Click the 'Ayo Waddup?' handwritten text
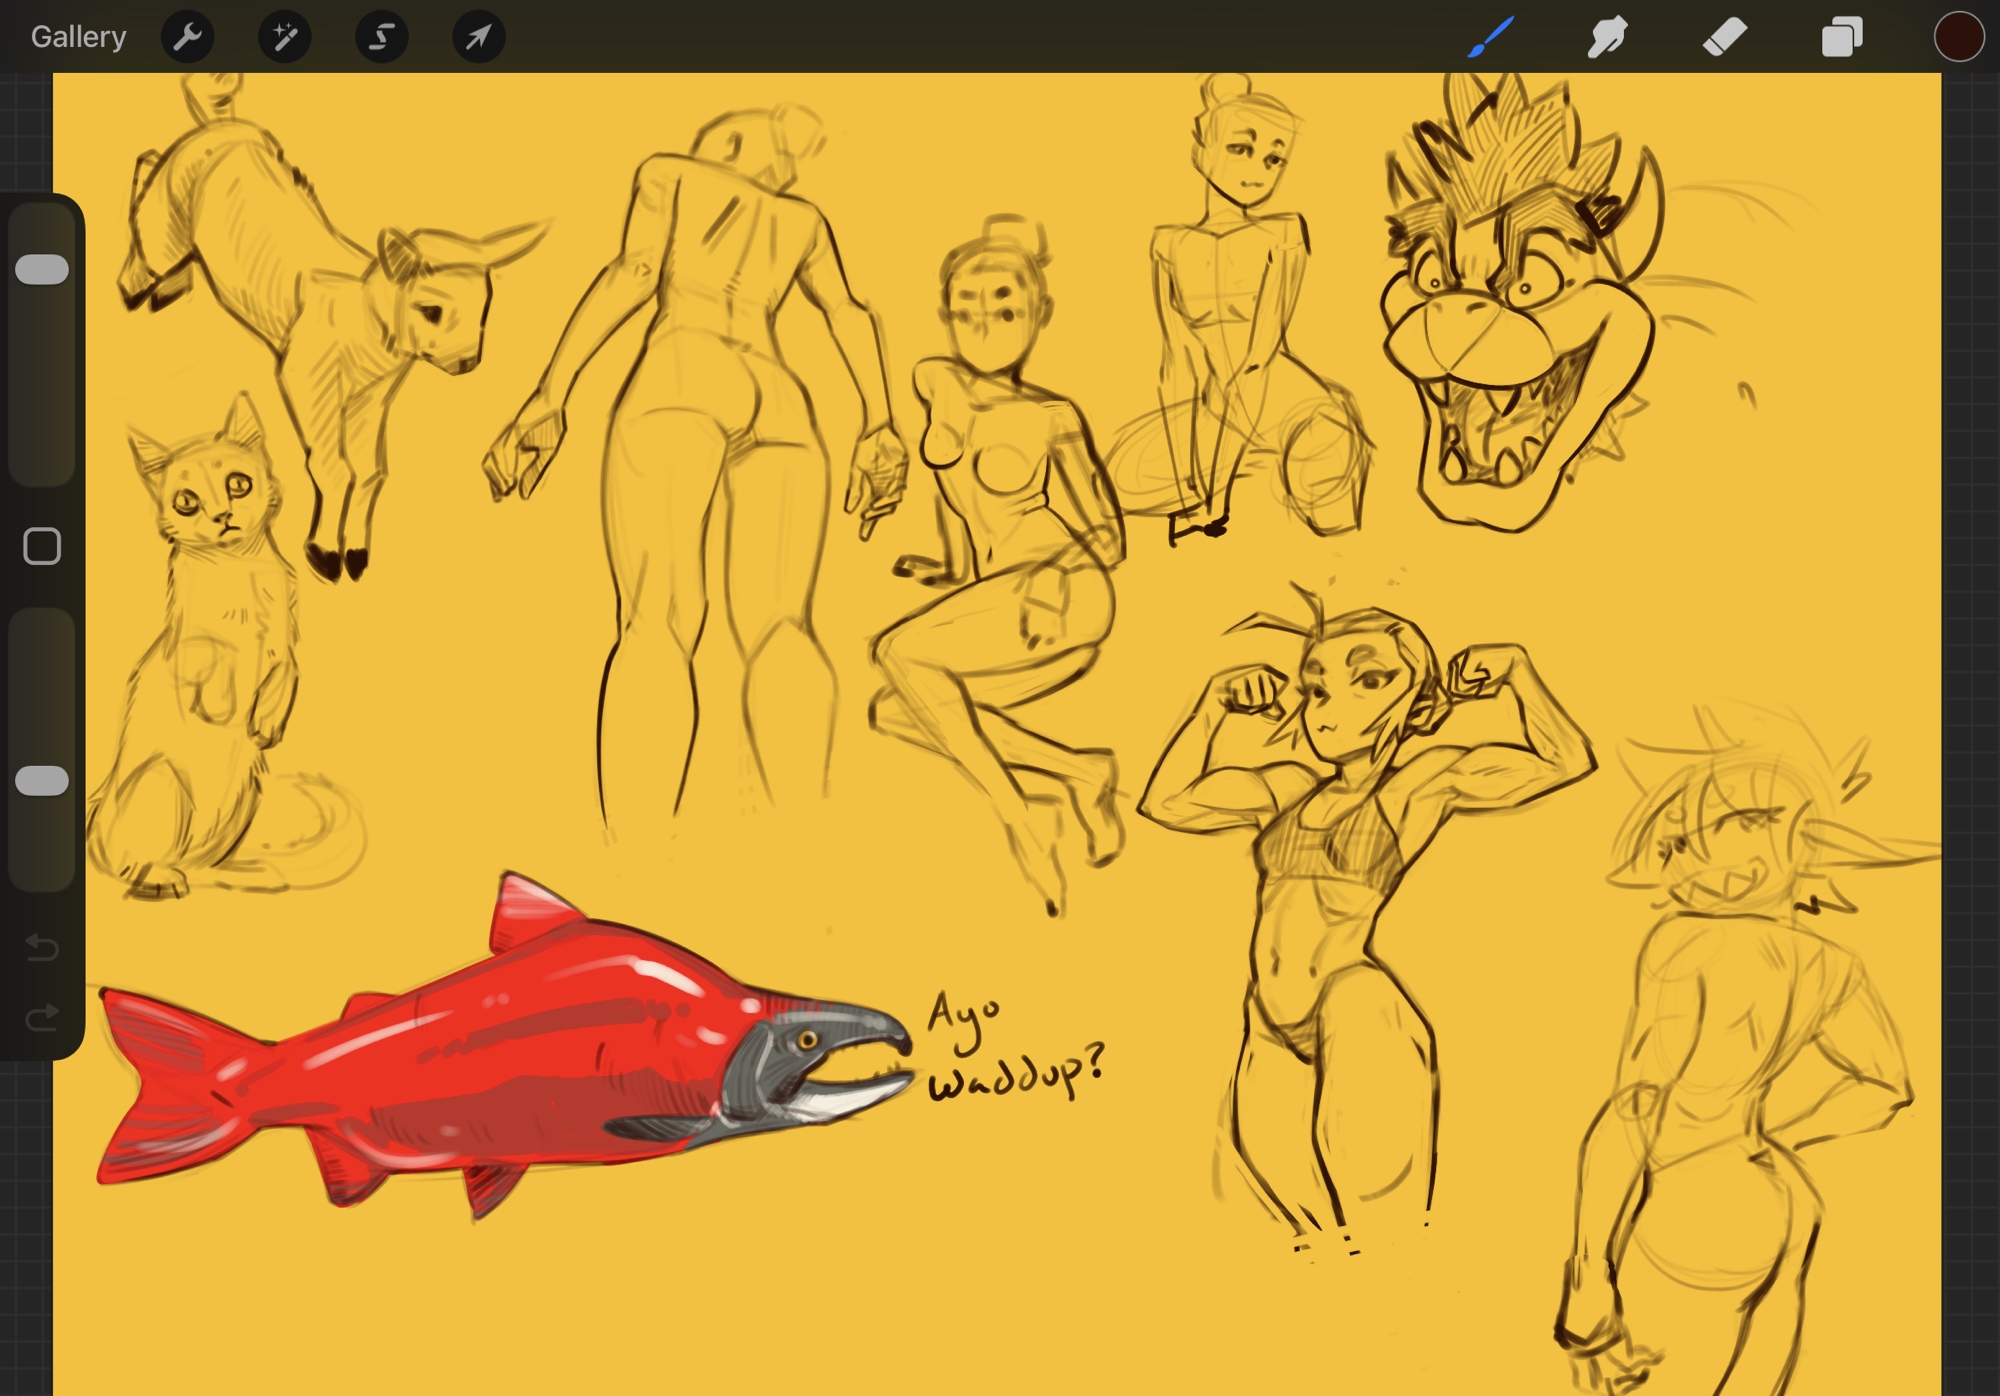This screenshot has width=2000, height=1396. click(x=1010, y=1050)
